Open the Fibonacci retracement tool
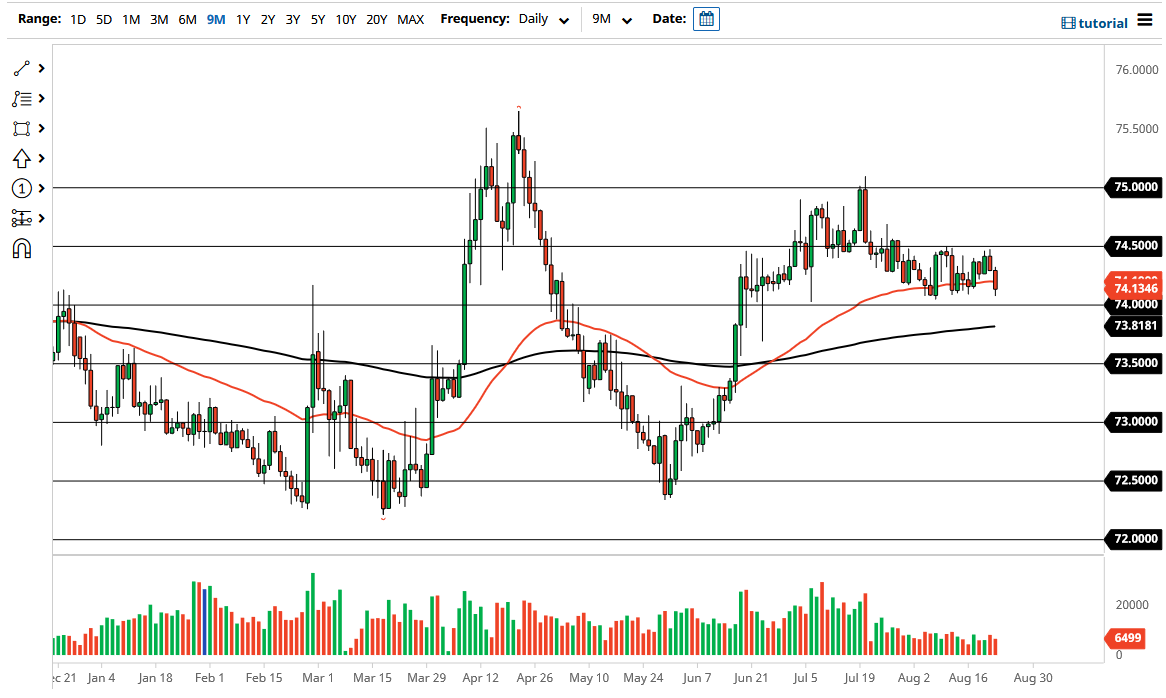 pos(20,98)
